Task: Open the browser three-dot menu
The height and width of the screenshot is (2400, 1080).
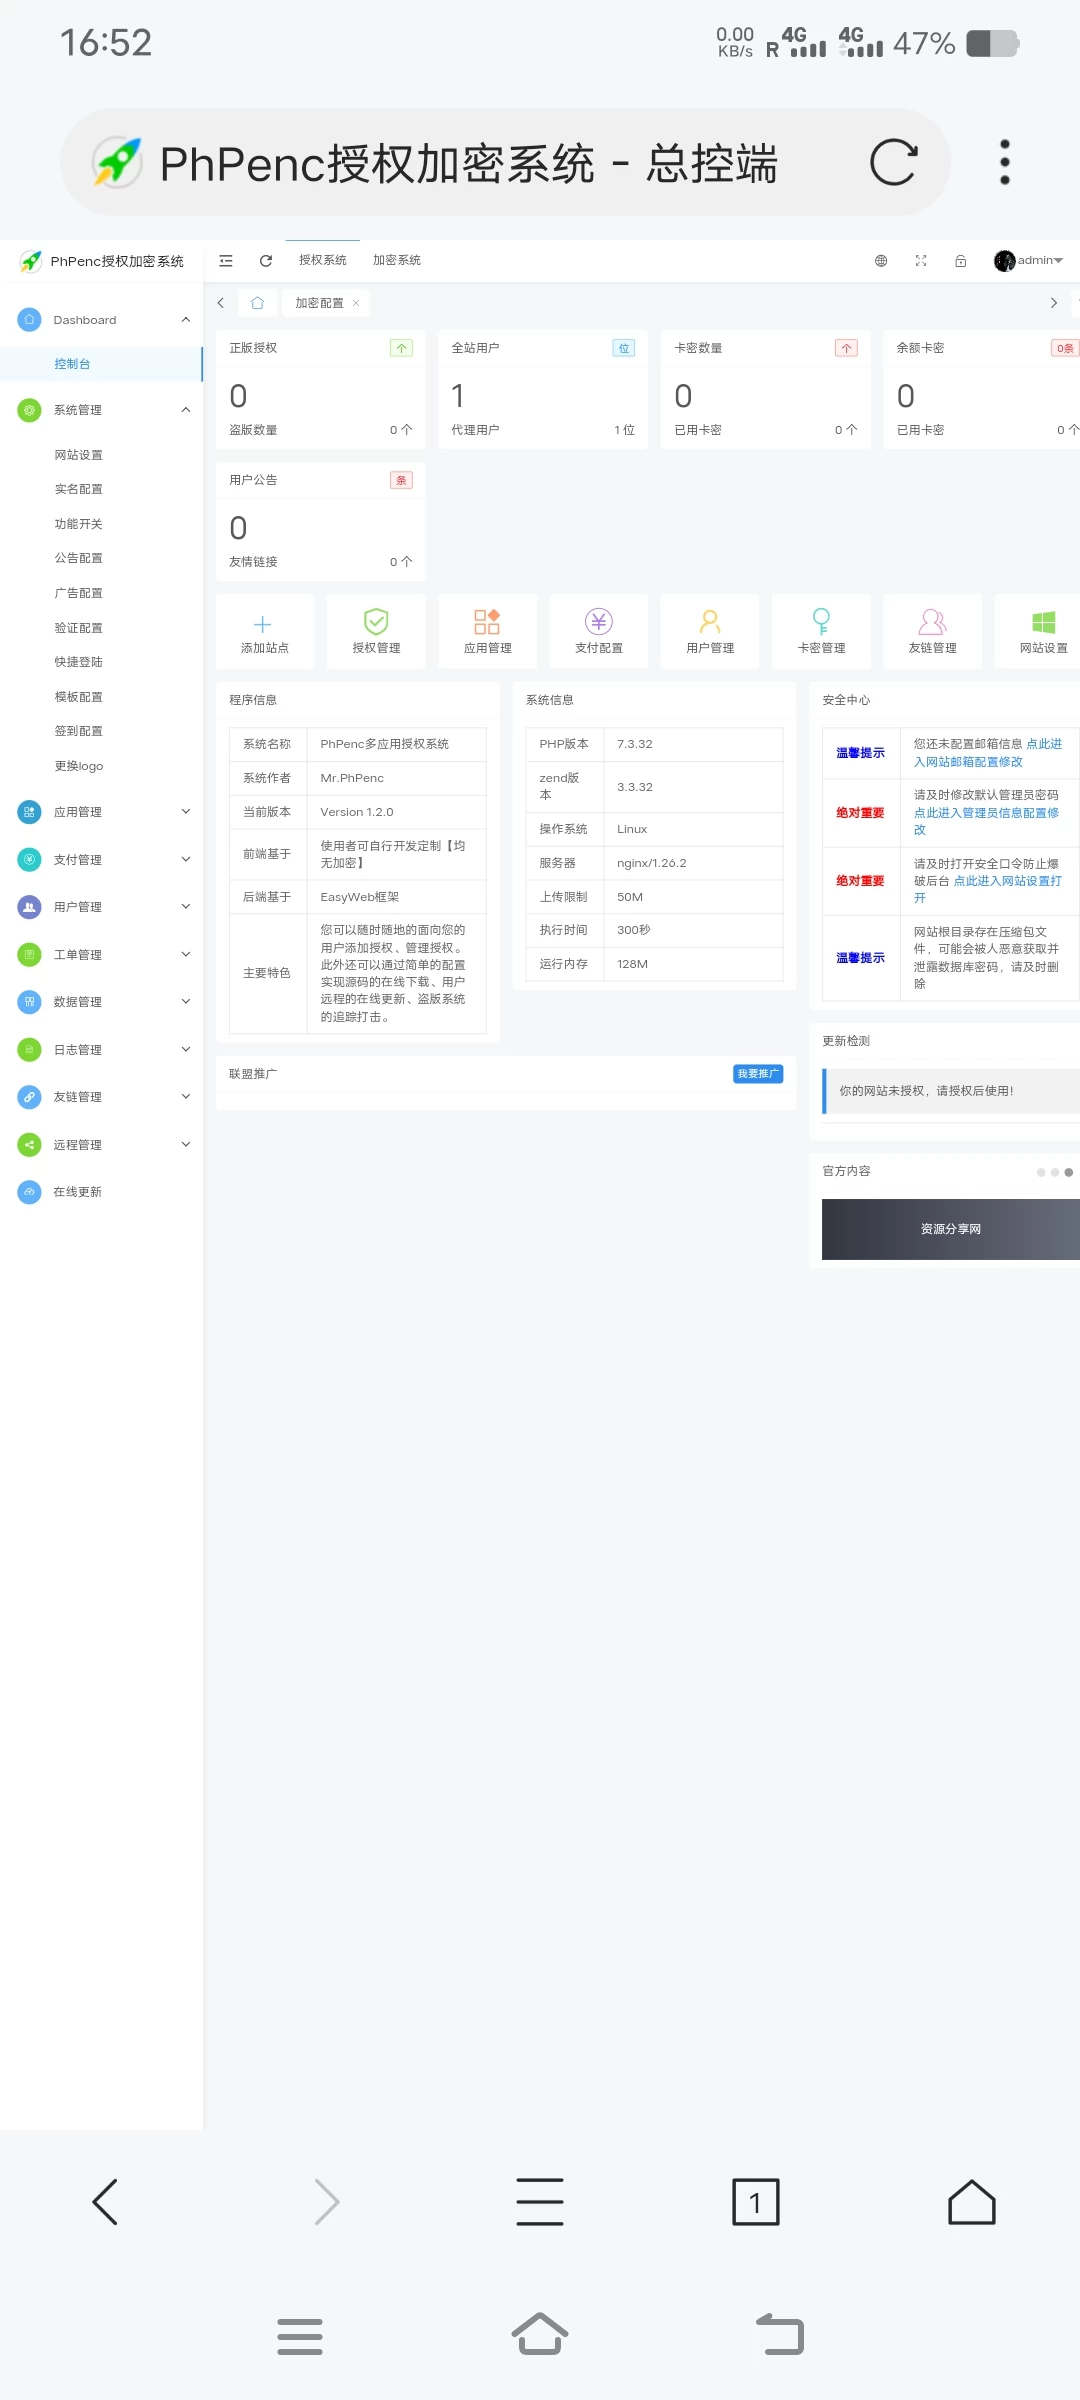Action: [1005, 162]
